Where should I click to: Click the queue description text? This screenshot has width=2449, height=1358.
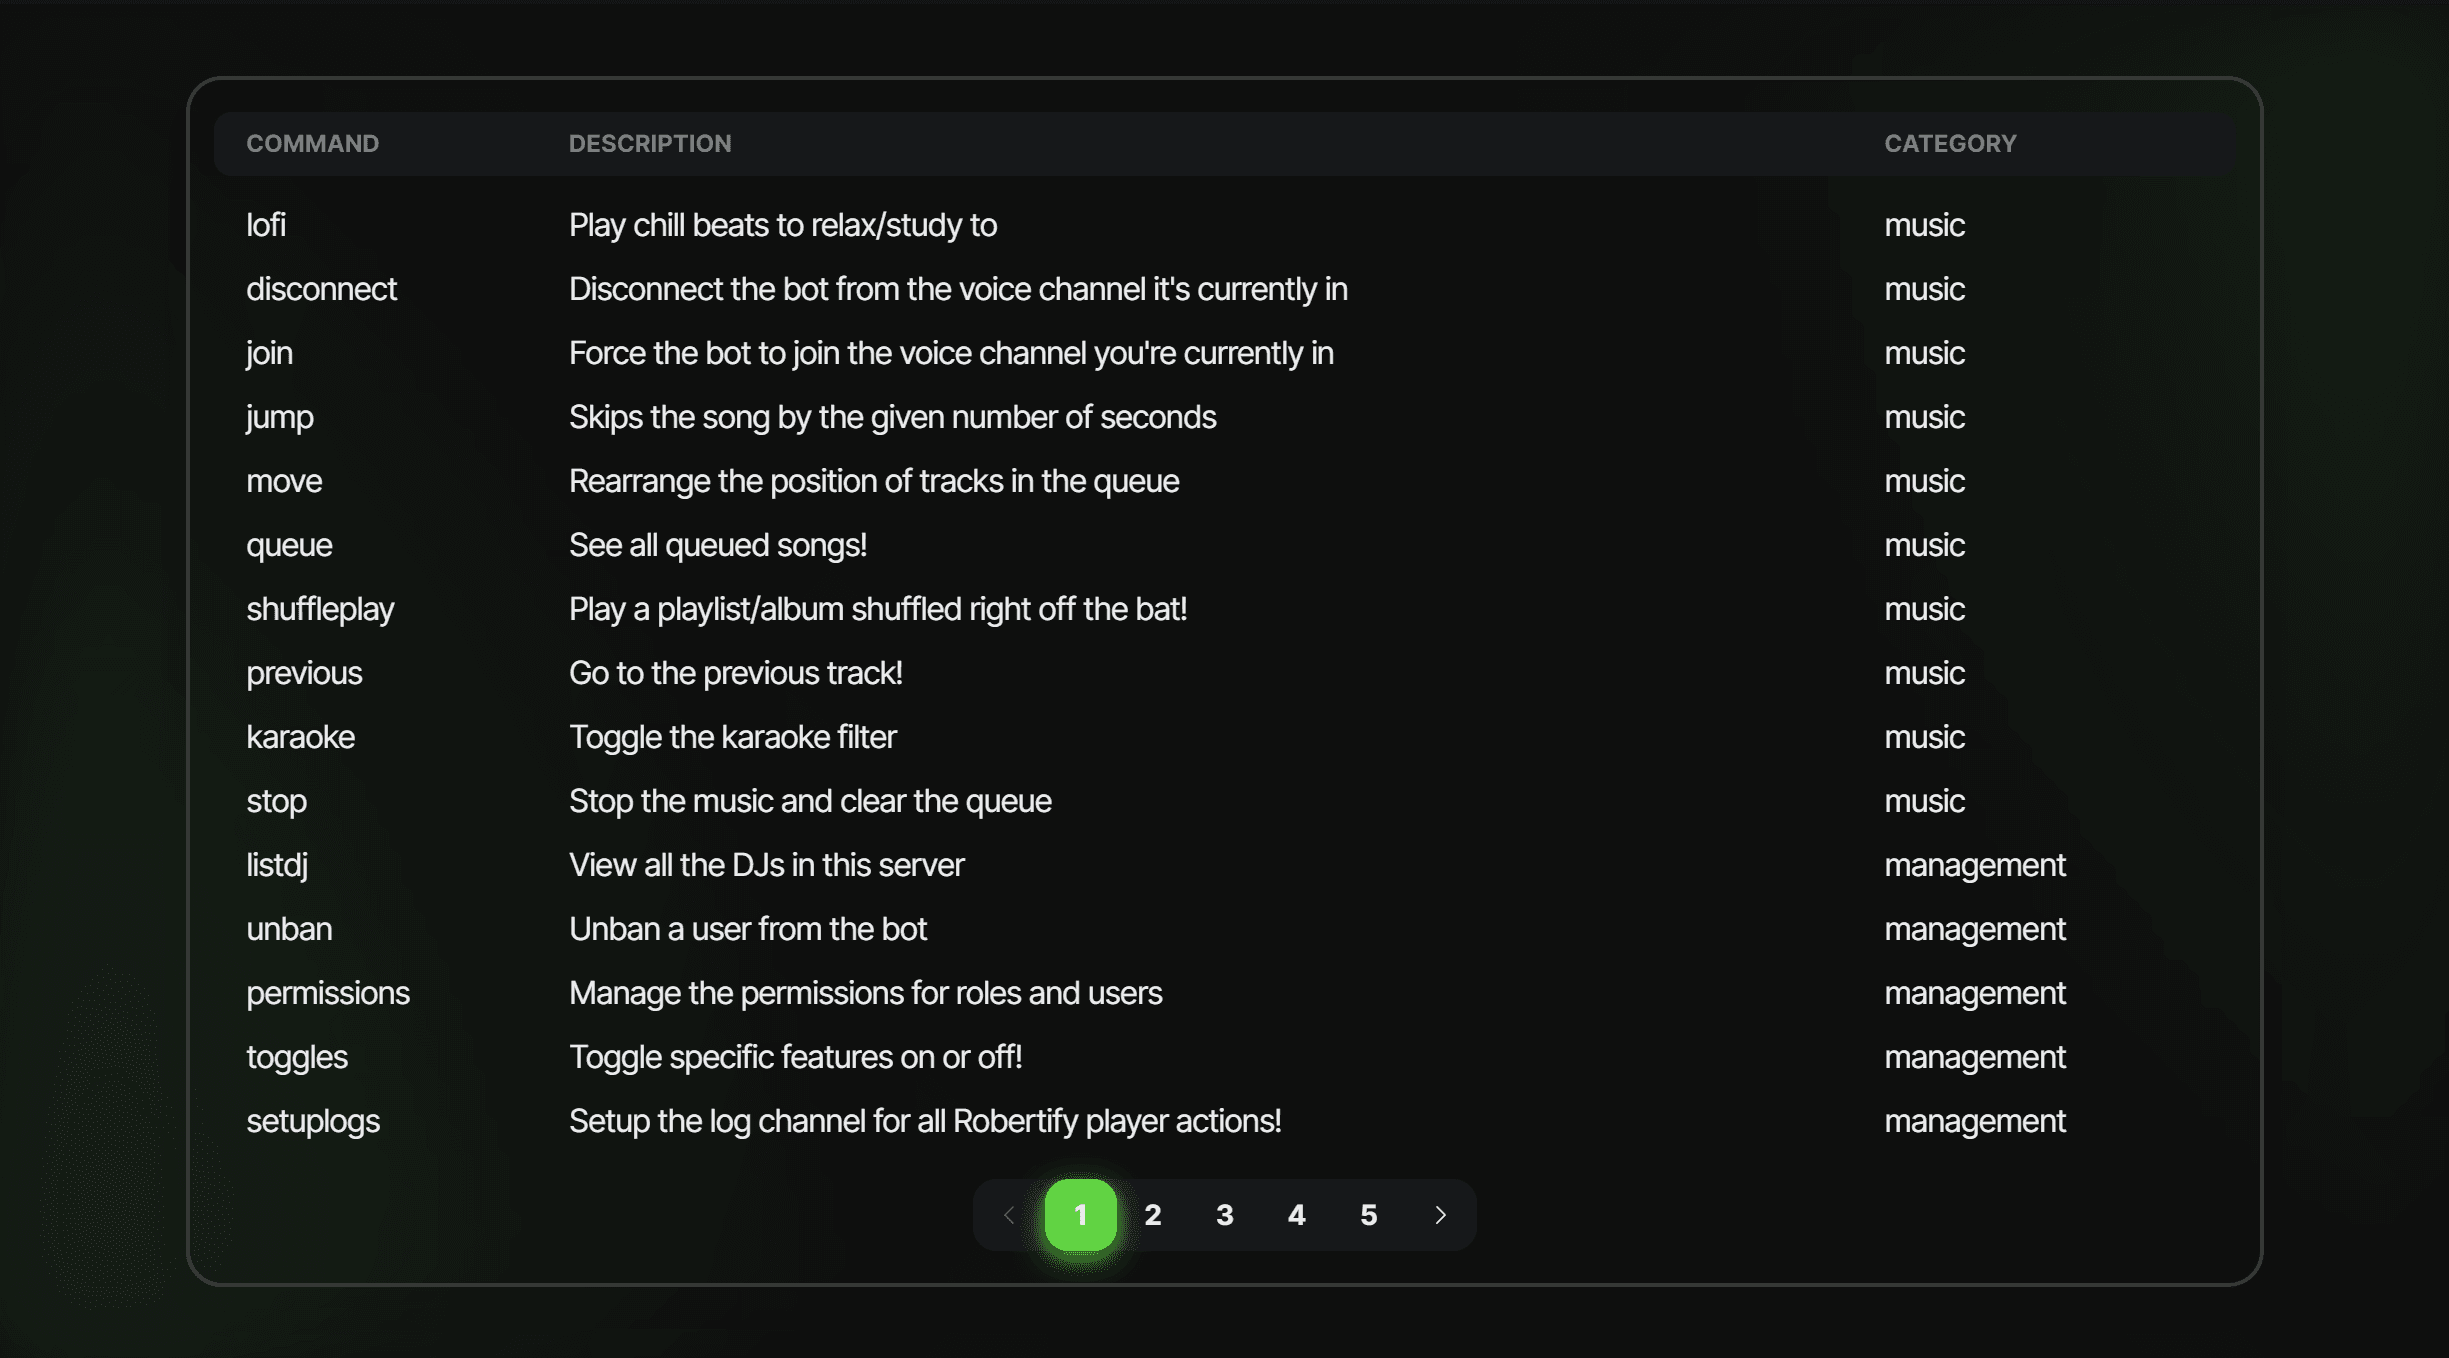[717, 545]
